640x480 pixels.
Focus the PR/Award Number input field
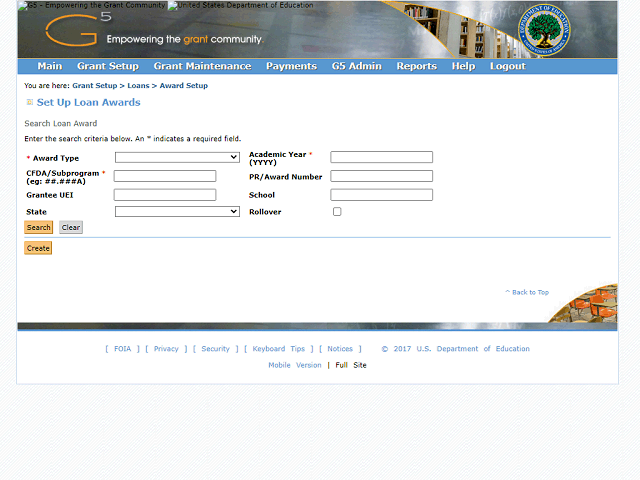point(382,176)
